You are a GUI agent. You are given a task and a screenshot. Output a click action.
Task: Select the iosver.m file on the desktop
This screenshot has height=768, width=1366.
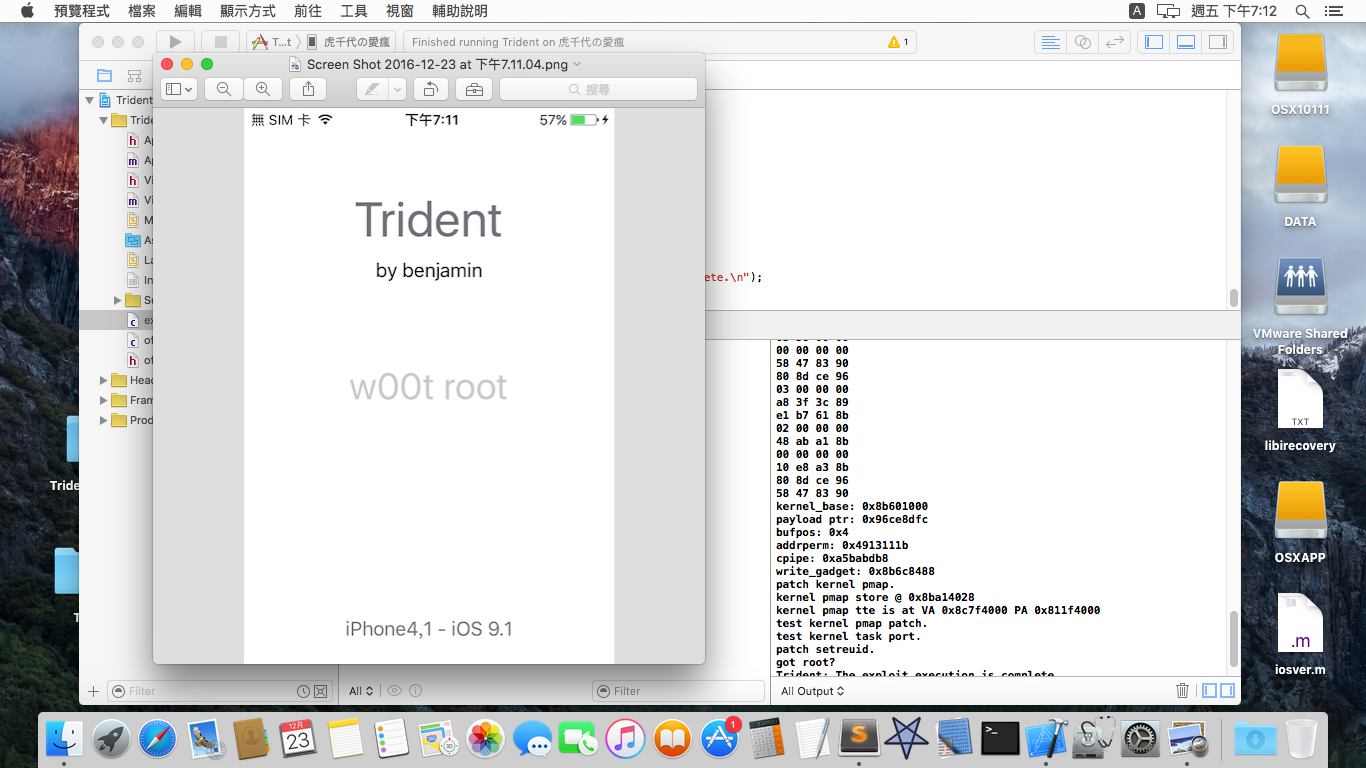(1300, 635)
